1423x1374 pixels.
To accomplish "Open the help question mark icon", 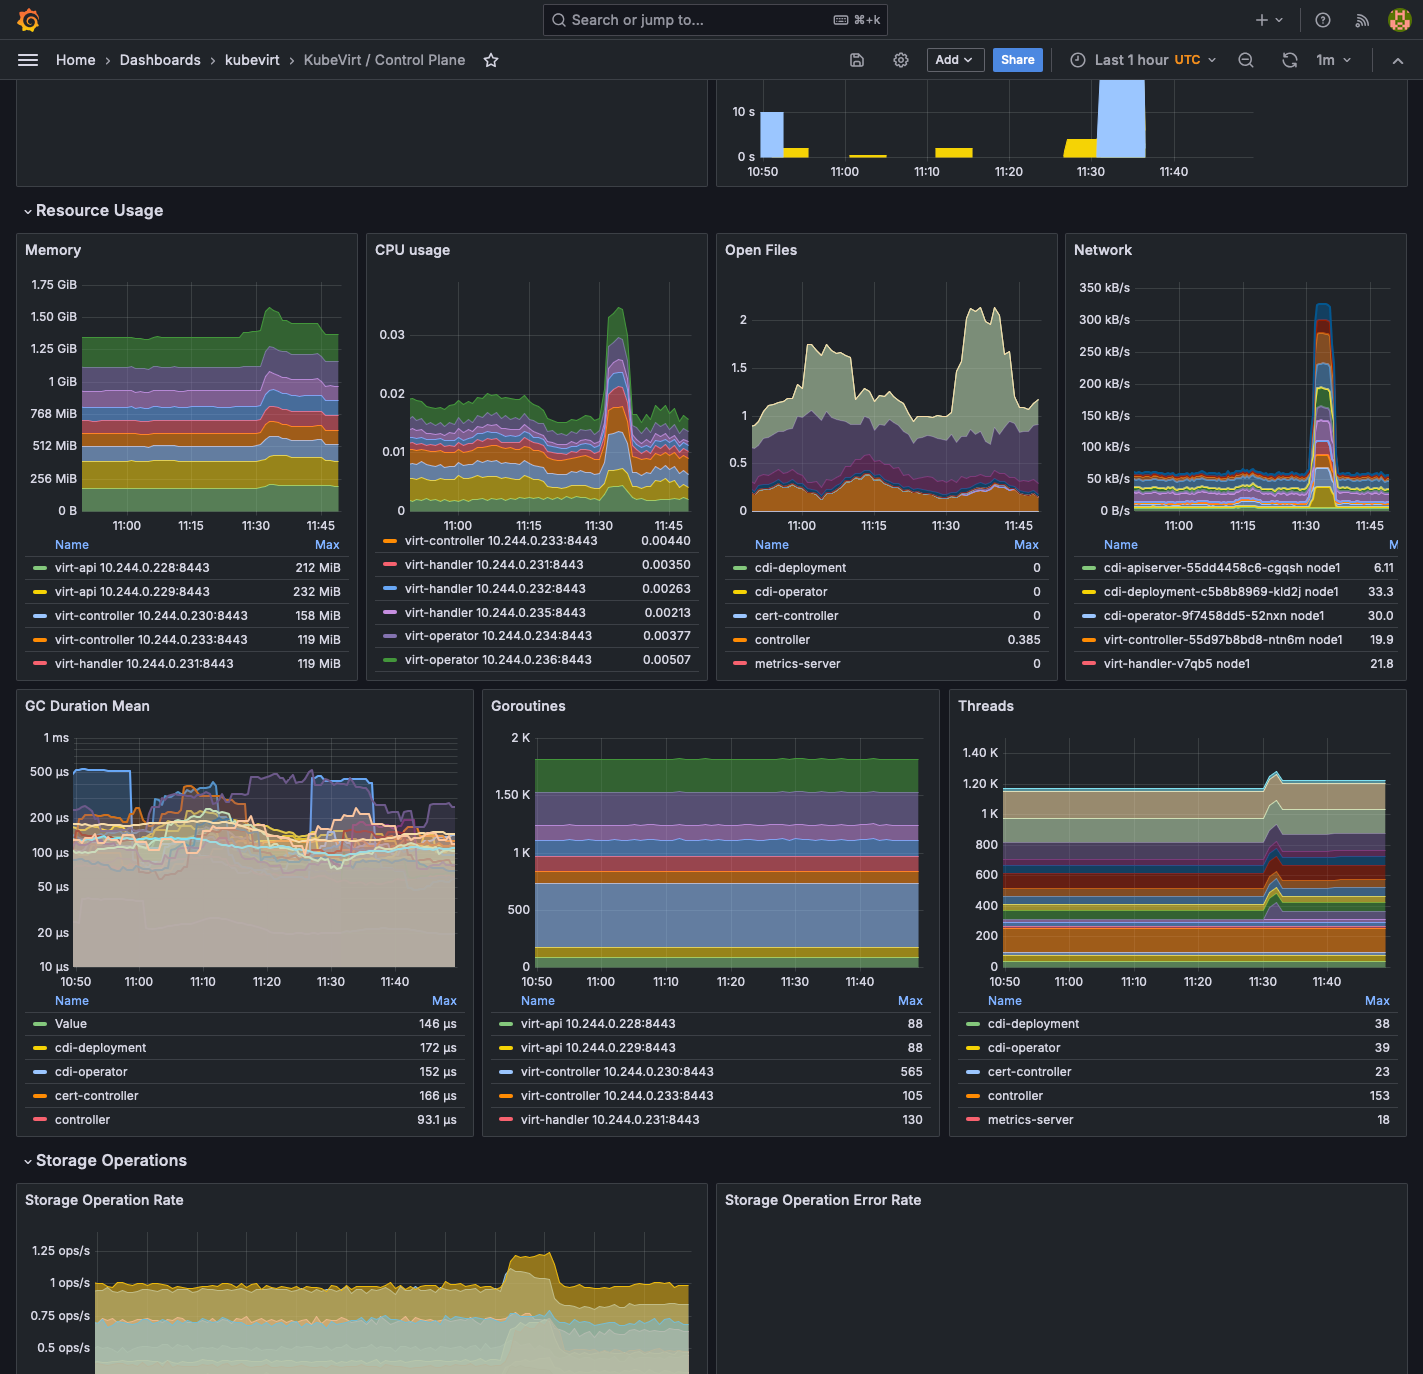I will coord(1323,20).
